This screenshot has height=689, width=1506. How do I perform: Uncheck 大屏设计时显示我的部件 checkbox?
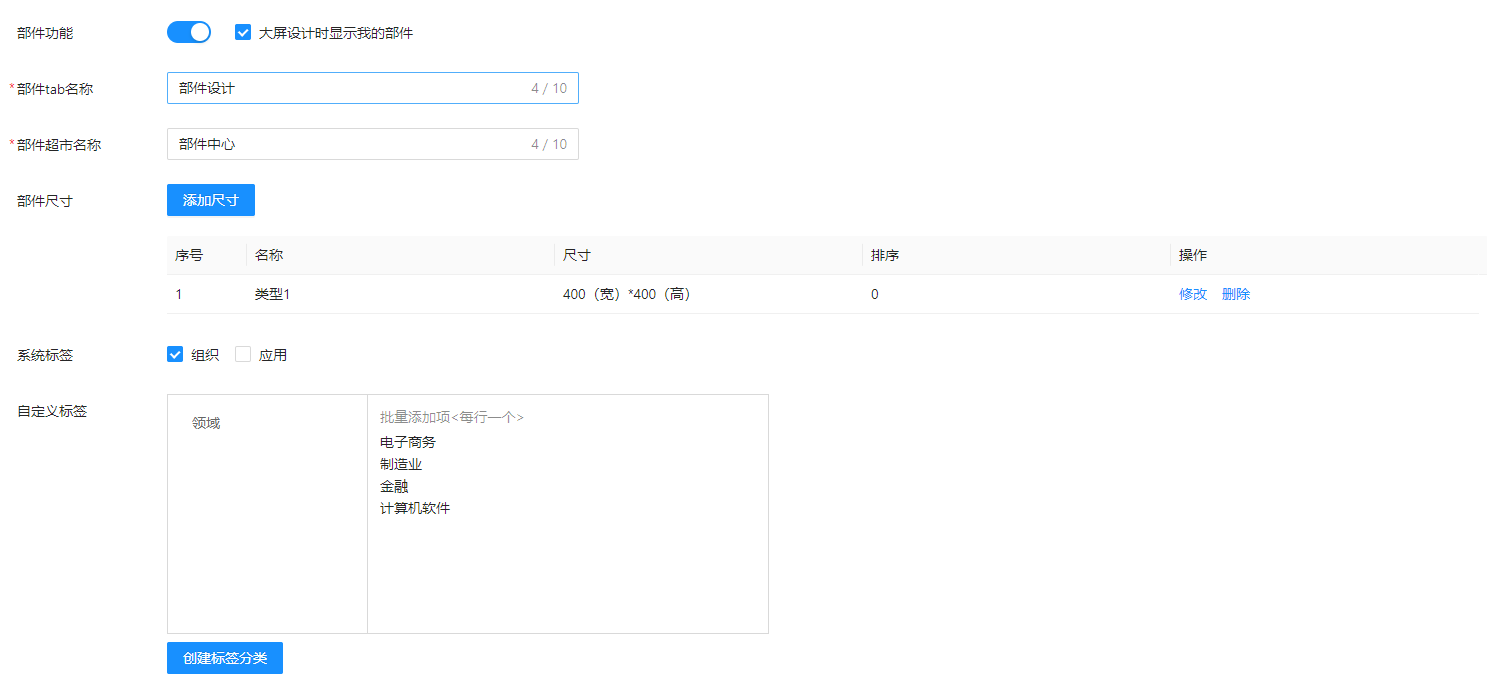[243, 32]
